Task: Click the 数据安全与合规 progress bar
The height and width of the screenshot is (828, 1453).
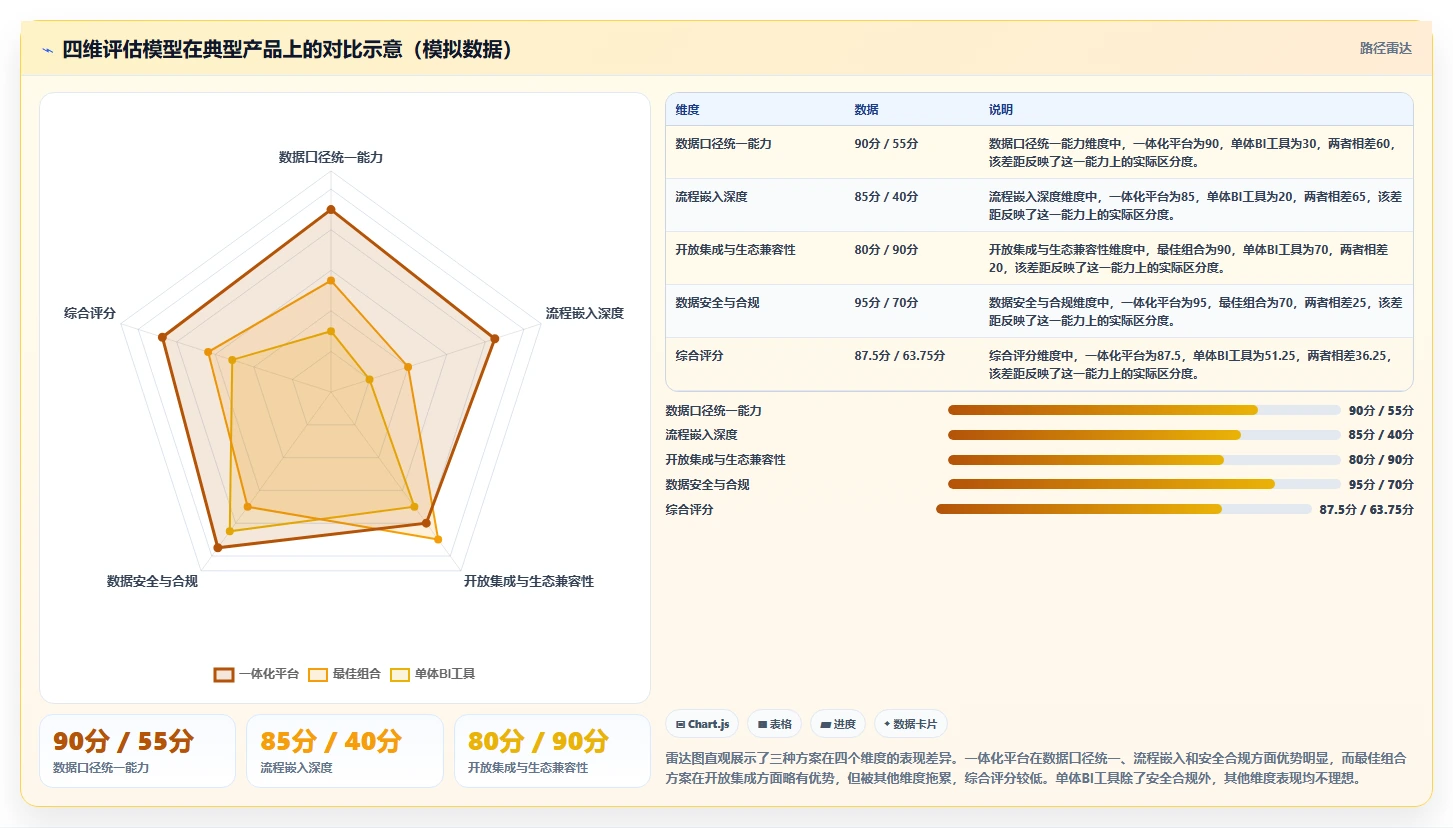Action: point(1144,484)
